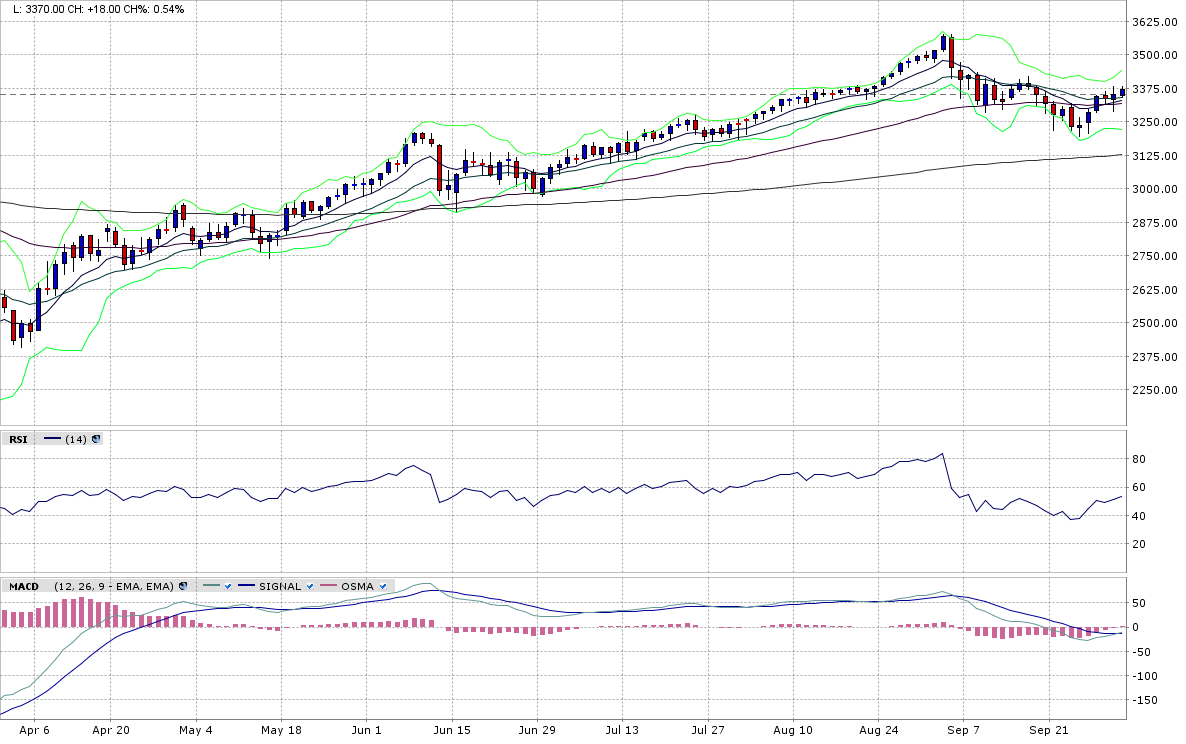Click the Aug 10 date label

pyautogui.click(x=793, y=730)
